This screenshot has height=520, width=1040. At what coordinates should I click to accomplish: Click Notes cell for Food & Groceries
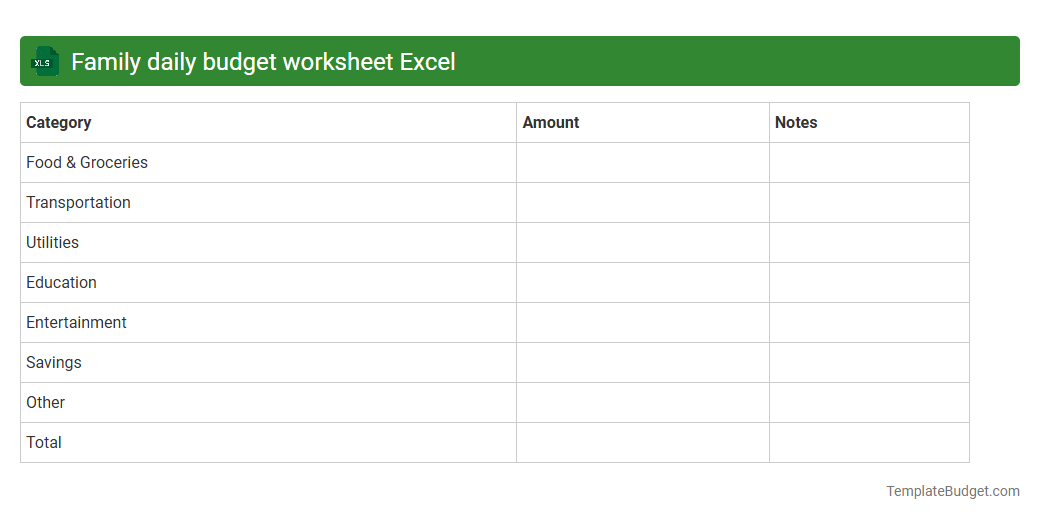click(869, 162)
